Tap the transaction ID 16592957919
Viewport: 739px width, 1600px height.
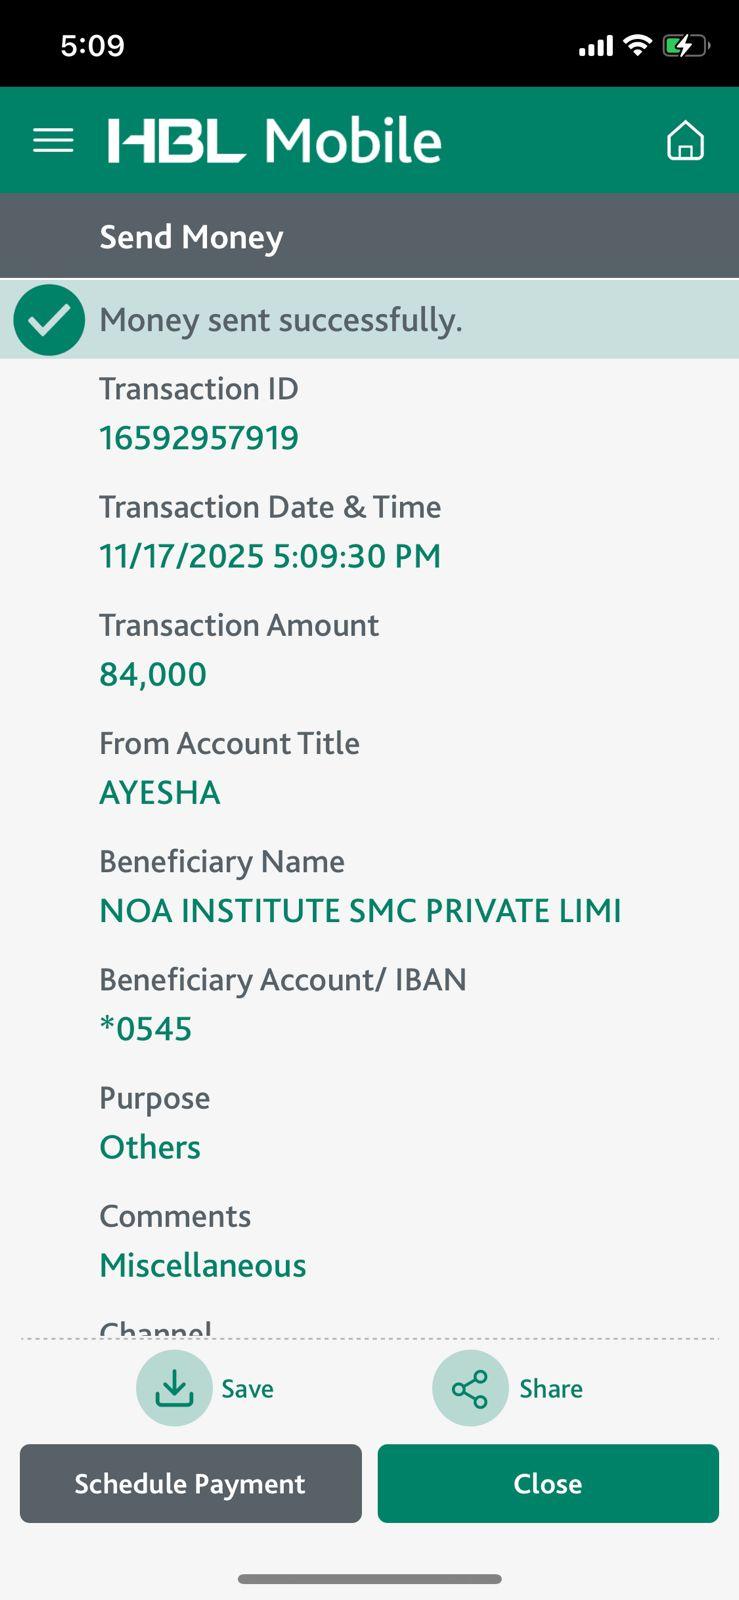point(199,438)
